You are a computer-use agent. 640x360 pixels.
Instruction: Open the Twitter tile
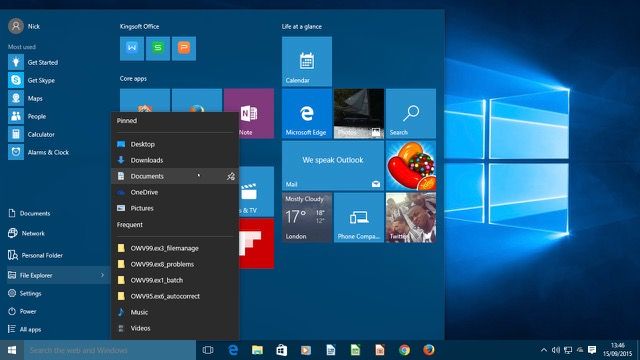click(411, 218)
